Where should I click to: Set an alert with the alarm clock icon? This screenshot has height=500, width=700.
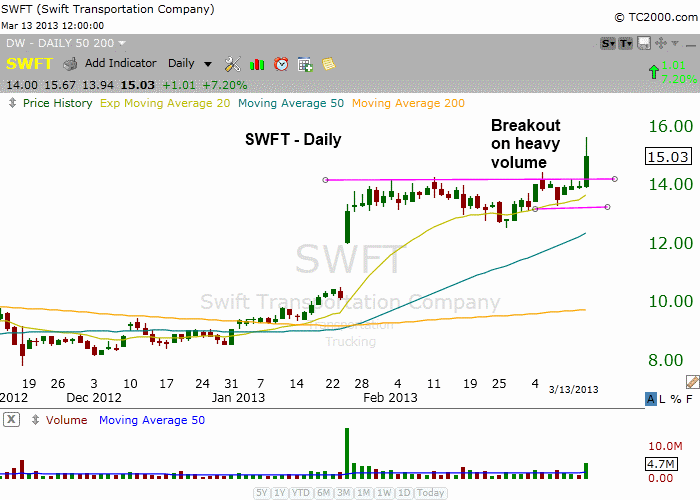point(281,64)
